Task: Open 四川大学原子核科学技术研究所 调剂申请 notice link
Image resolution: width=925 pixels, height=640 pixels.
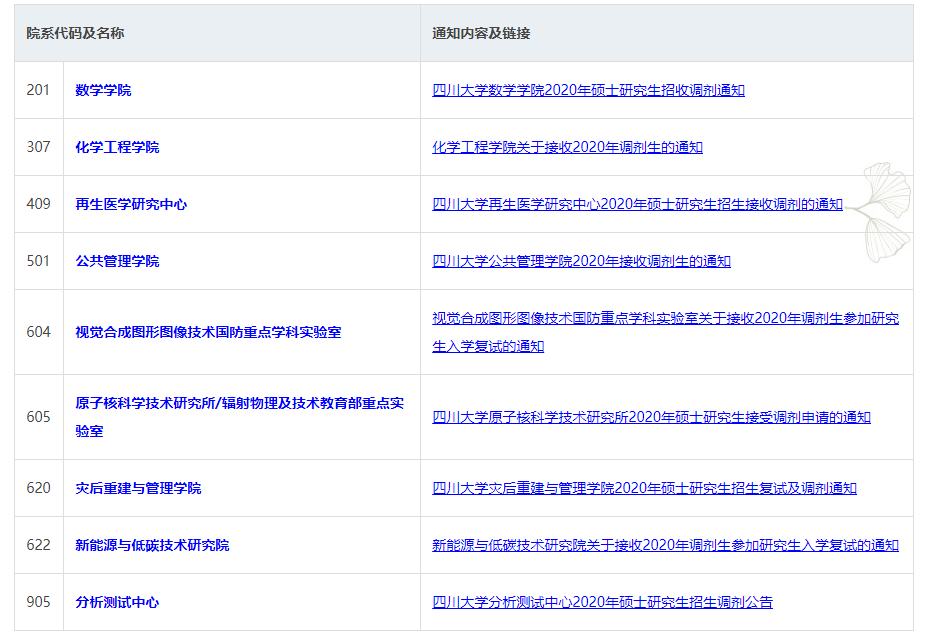Action: (651, 417)
